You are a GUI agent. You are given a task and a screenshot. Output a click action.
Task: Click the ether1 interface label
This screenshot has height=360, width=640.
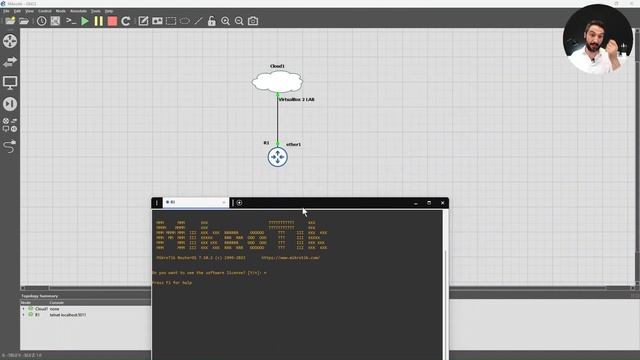tap(293, 144)
